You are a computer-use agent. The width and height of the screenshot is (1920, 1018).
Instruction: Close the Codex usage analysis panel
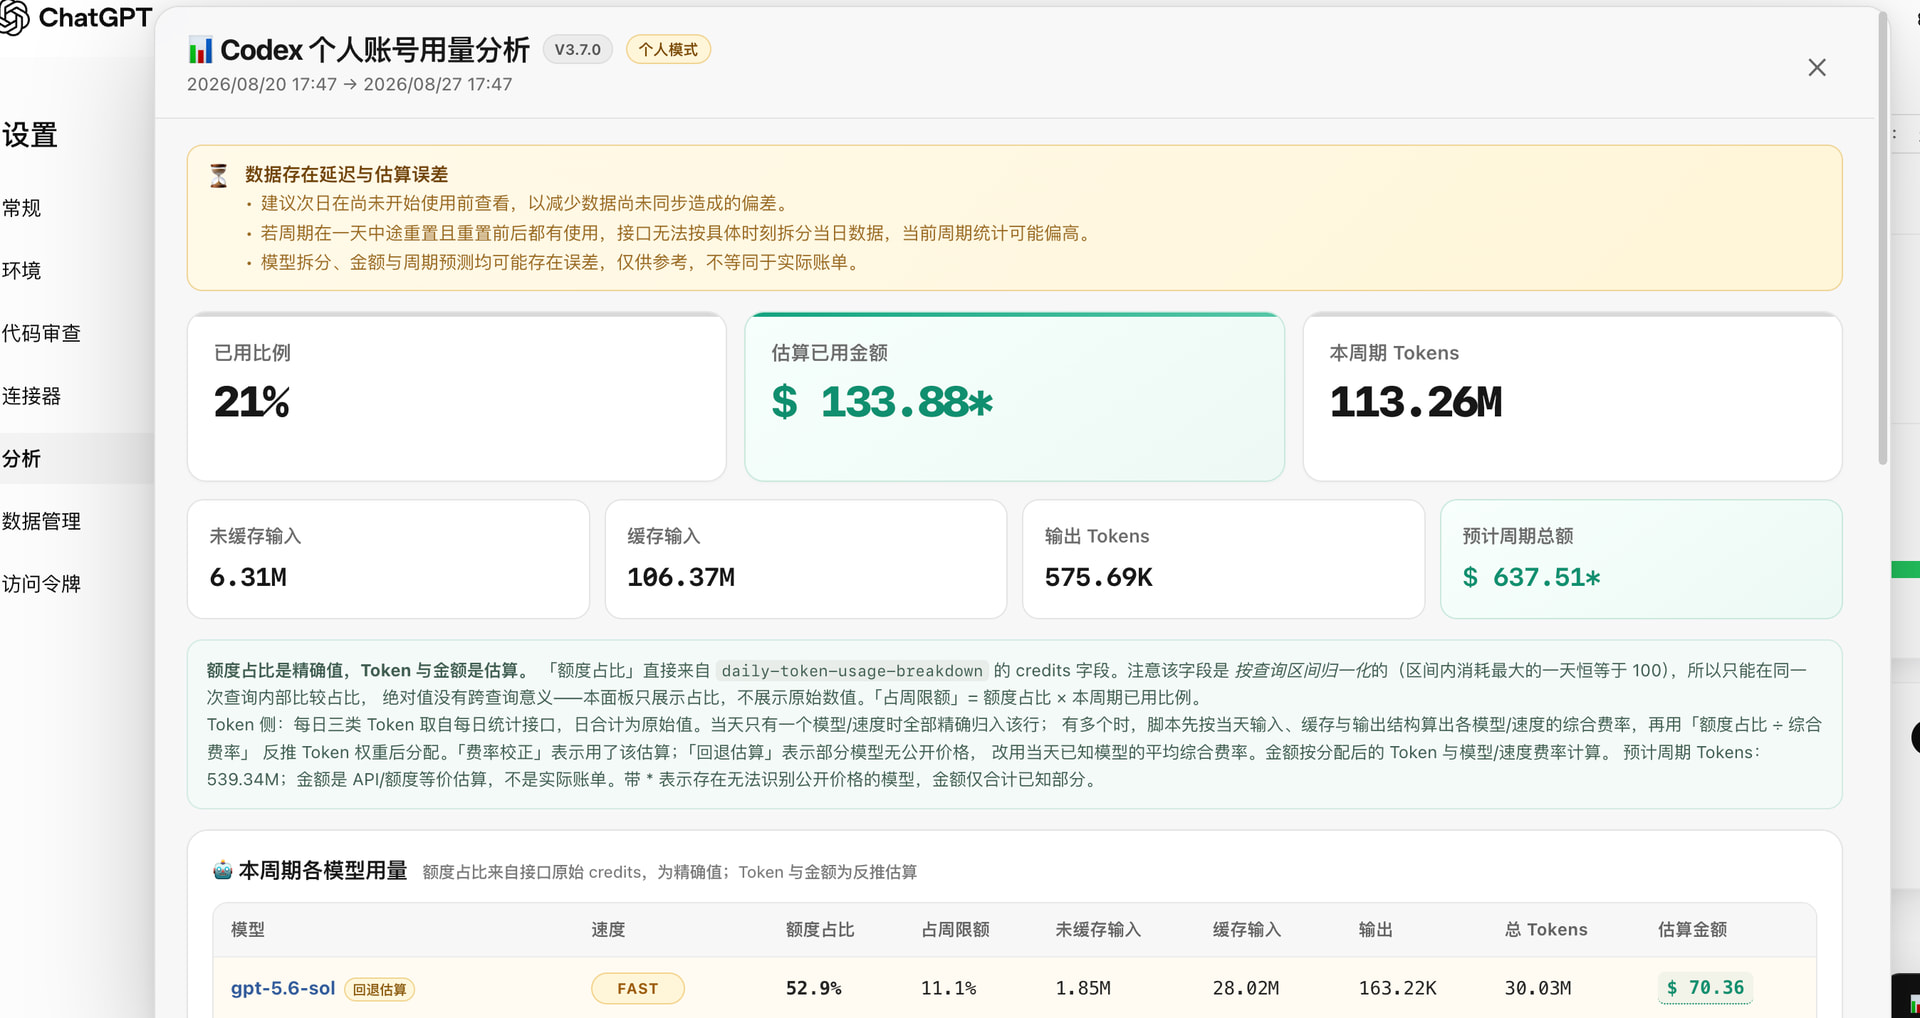point(1817,67)
